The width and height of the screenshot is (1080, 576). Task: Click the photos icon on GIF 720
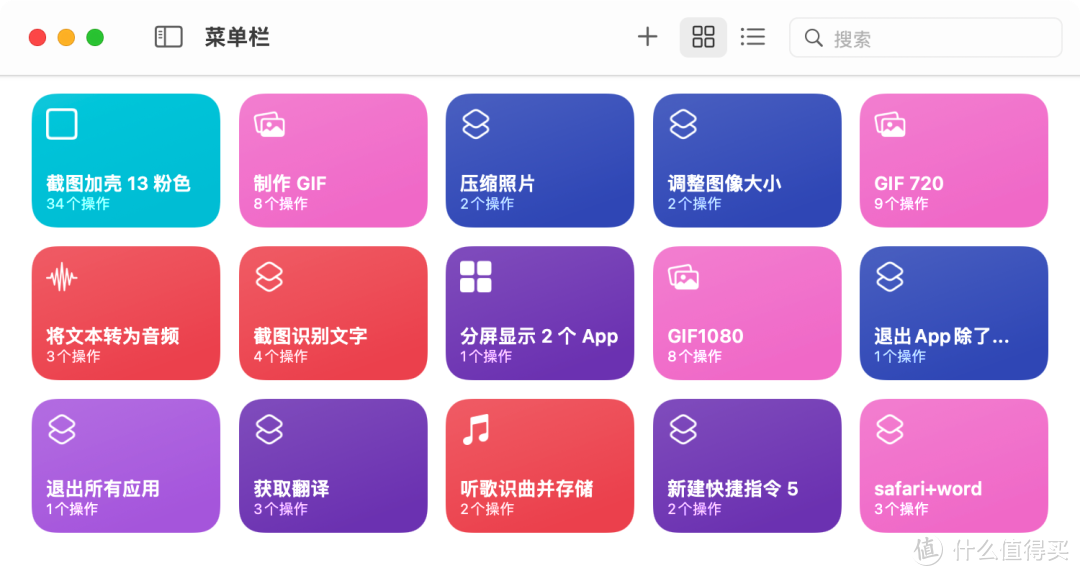coord(890,125)
